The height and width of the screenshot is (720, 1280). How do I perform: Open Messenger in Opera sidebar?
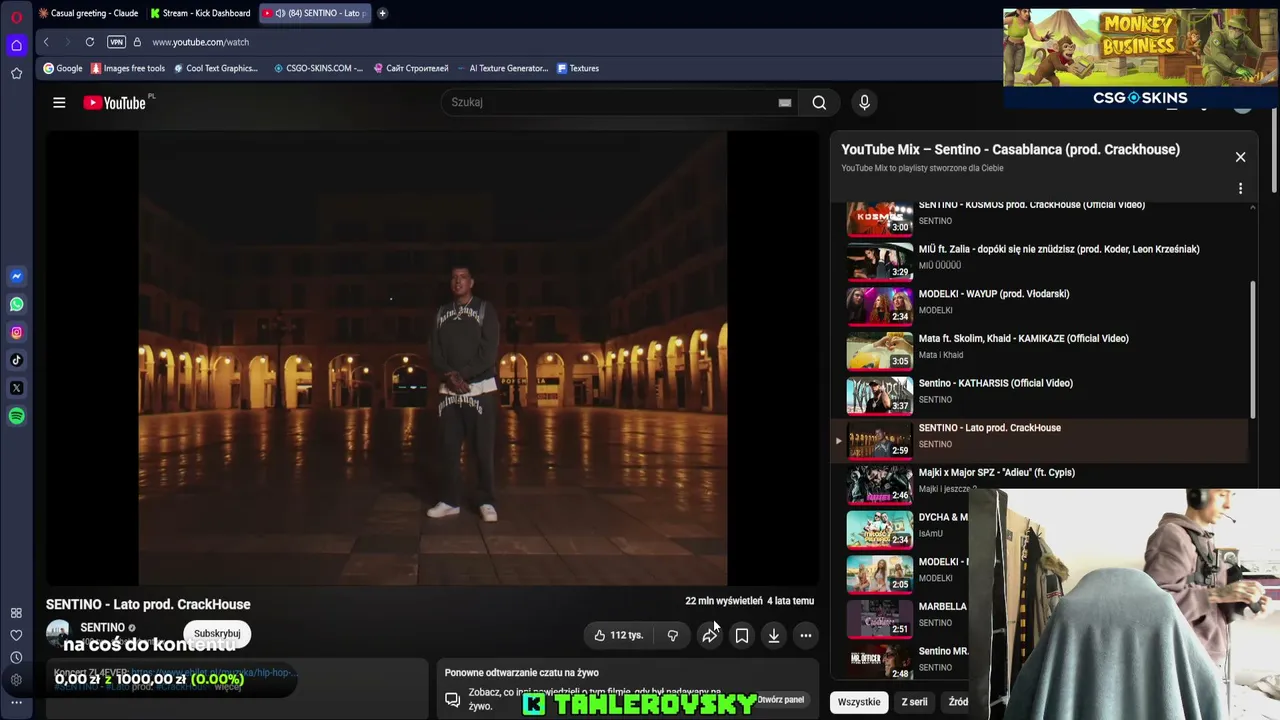pos(16,276)
